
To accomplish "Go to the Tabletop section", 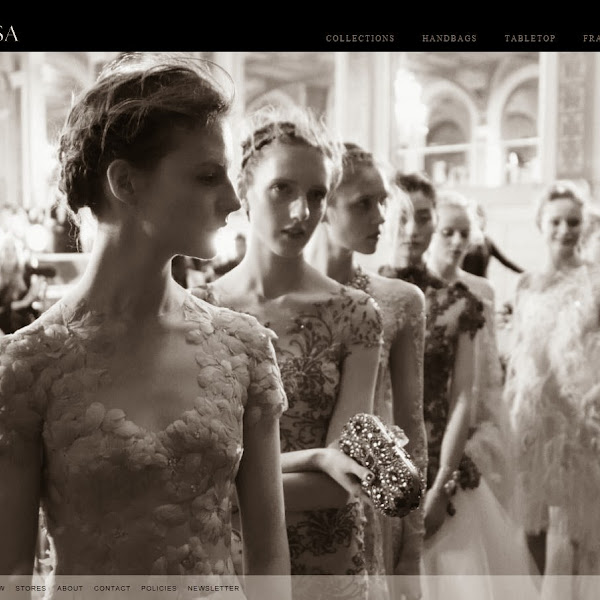I will [530, 38].
